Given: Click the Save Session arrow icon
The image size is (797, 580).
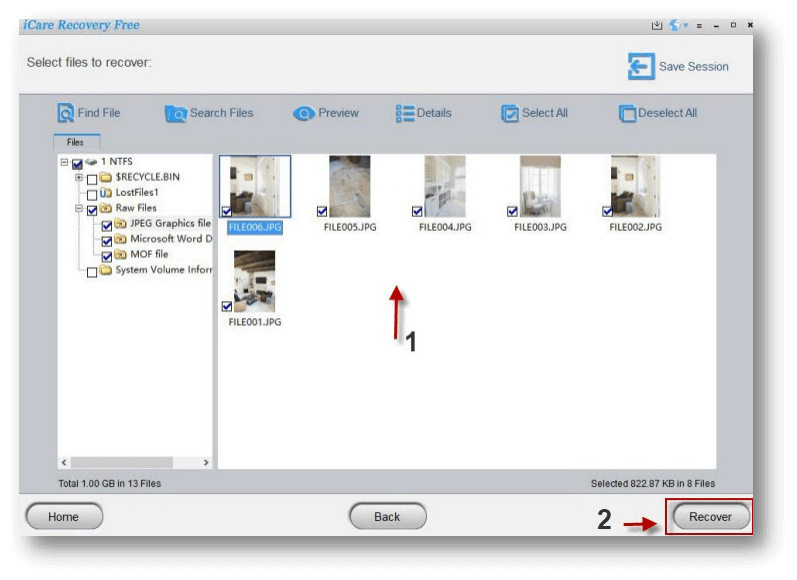Looking at the screenshot, I should 641,66.
